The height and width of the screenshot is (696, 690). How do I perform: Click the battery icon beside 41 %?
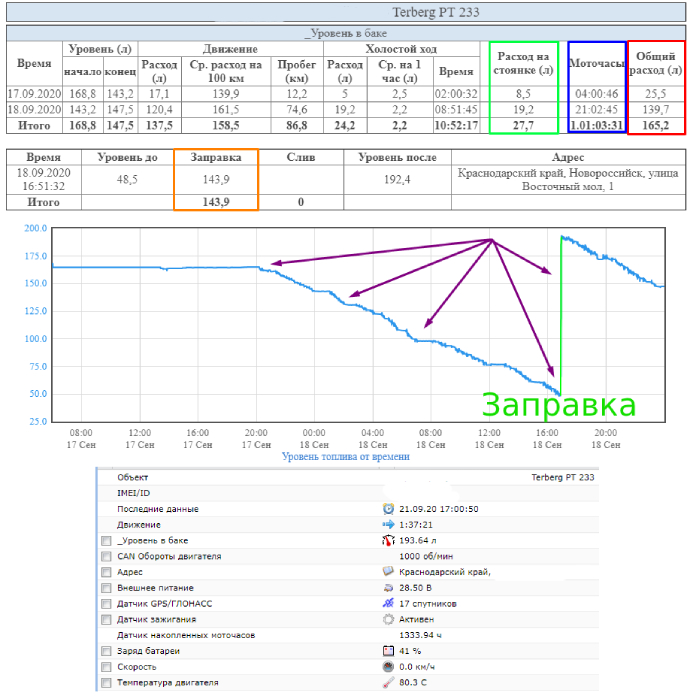click(389, 651)
